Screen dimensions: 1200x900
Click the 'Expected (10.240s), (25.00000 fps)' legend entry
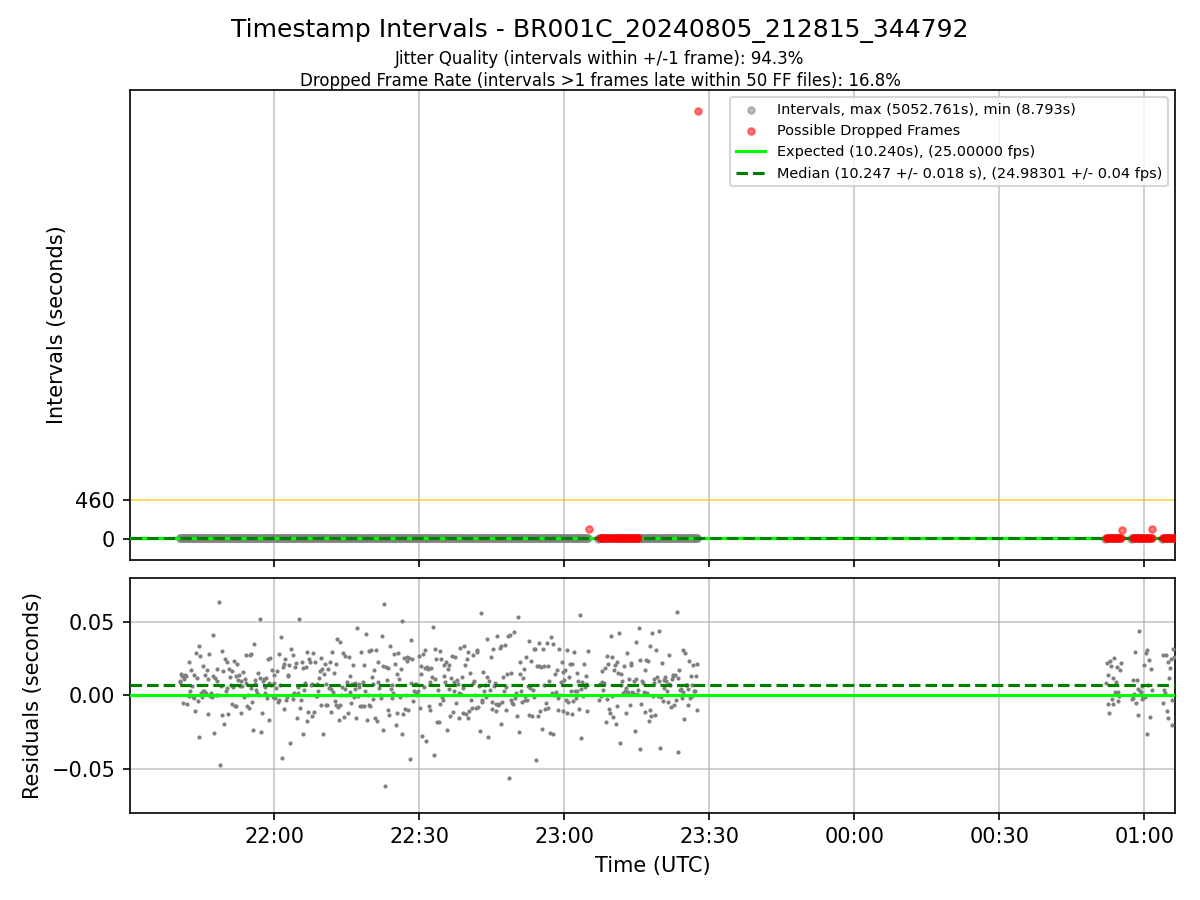coord(905,152)
